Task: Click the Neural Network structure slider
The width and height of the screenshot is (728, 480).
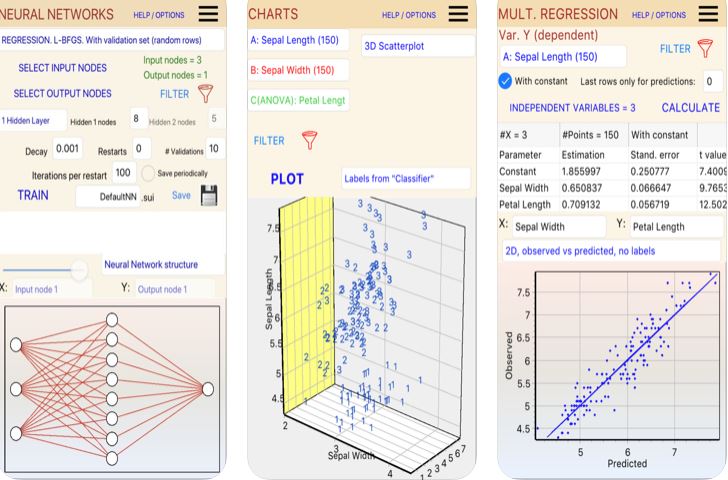Action: coord(77,267)
